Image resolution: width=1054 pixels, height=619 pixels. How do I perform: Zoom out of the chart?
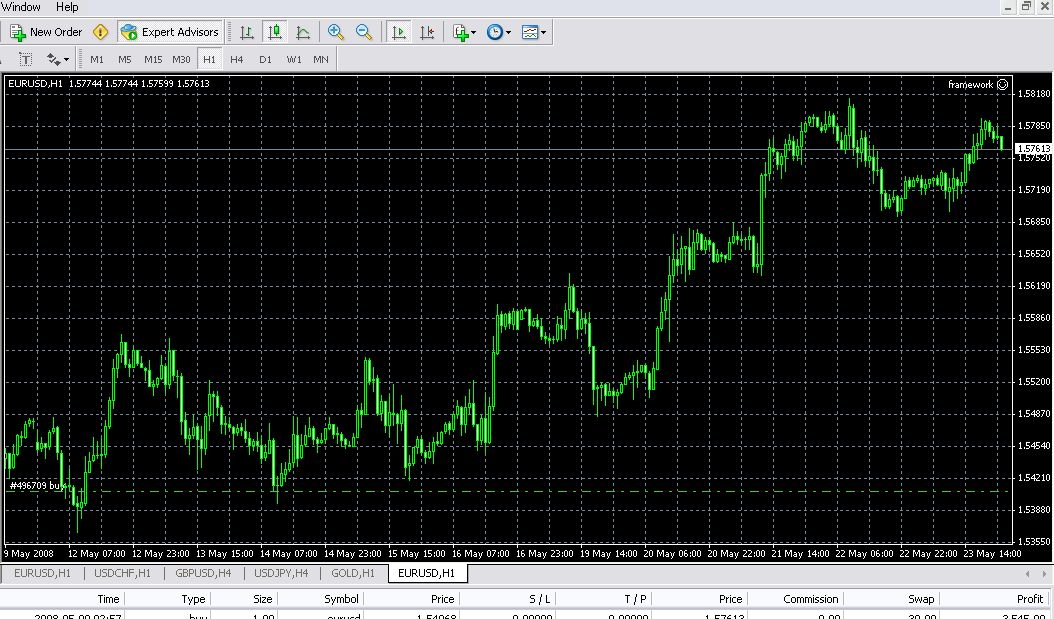364,32
